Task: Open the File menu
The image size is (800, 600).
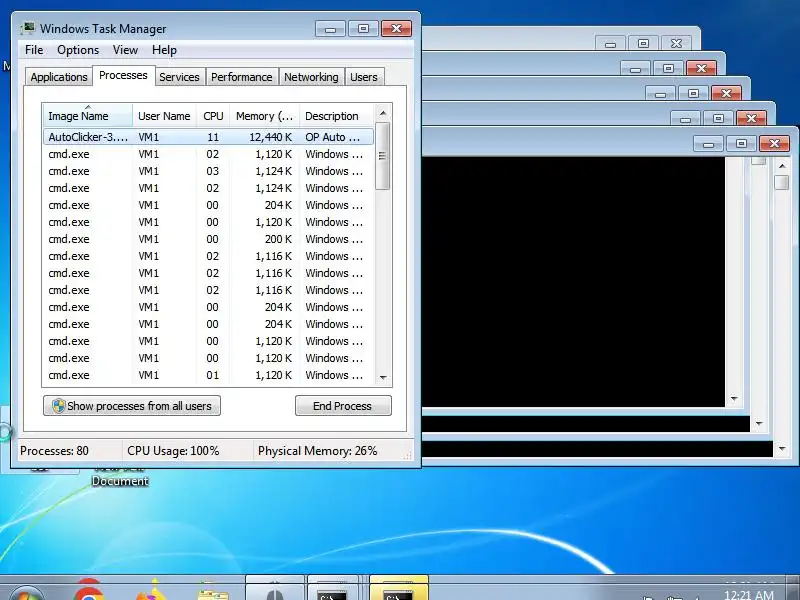Action: point(34,50)
